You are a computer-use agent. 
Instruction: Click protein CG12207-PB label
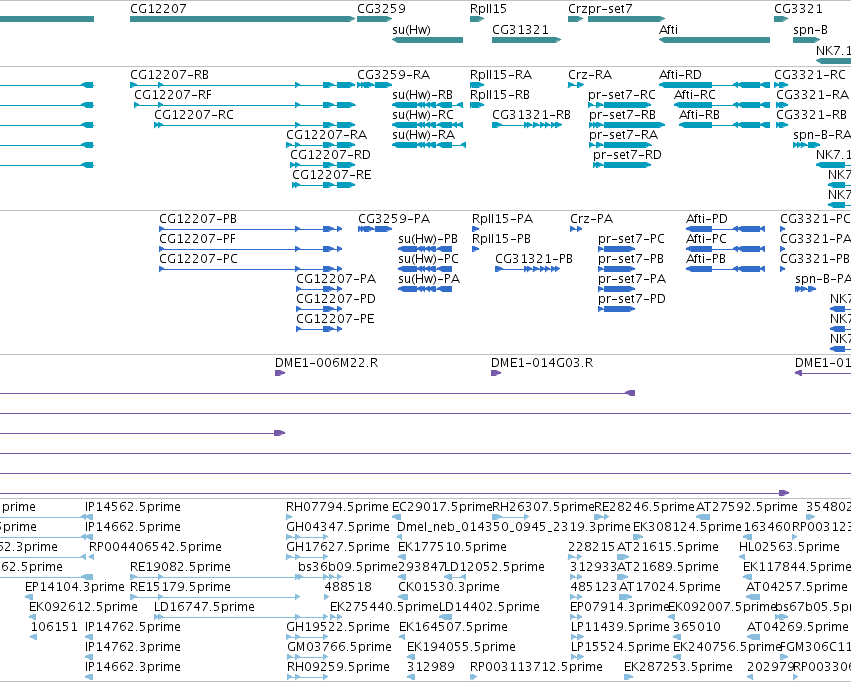click(198, 219)
